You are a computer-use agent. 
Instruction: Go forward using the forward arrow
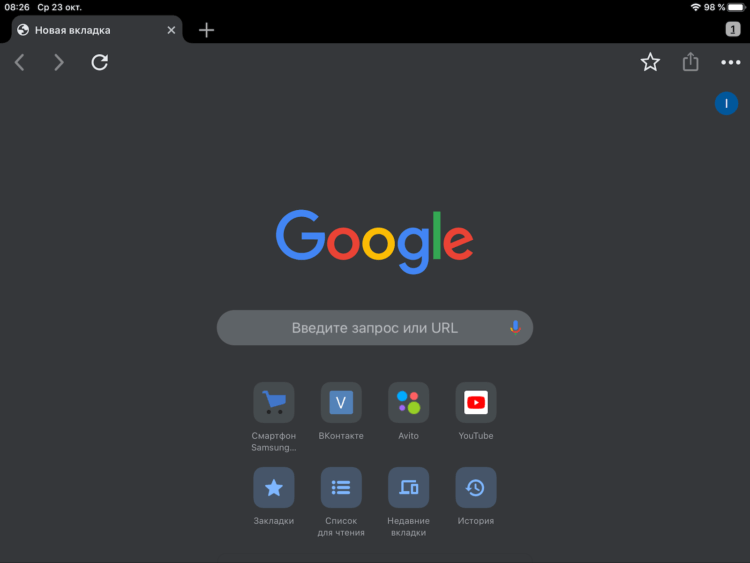pos(59,62)
